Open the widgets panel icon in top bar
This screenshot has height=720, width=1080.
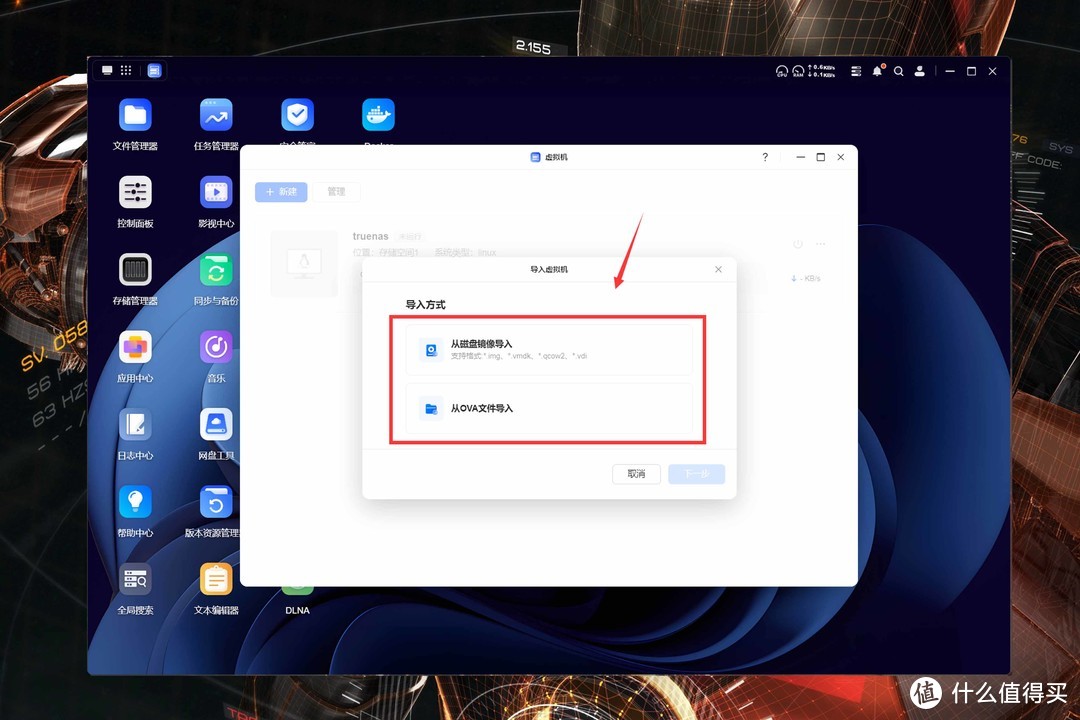point(855,71)
